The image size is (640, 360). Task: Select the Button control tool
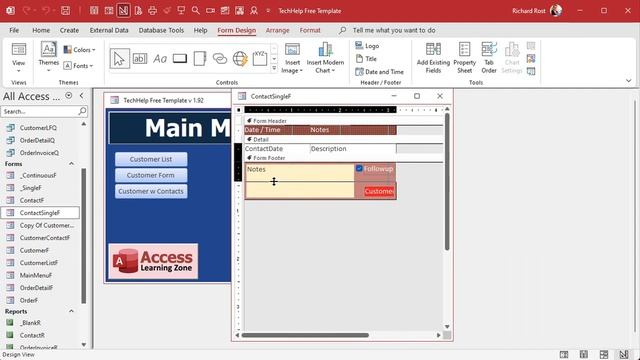point(180,59)
